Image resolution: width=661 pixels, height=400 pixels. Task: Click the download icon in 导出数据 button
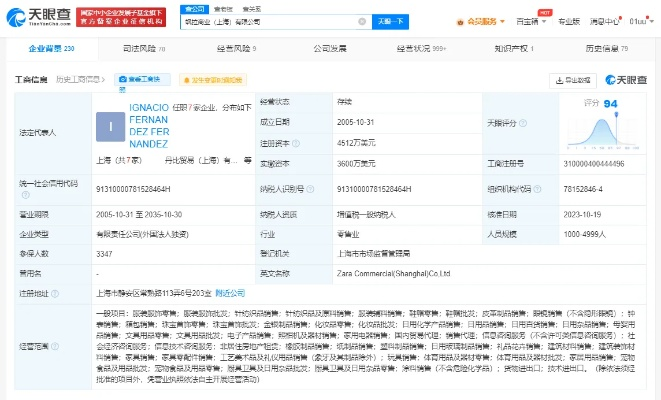(x=559, y=81)
